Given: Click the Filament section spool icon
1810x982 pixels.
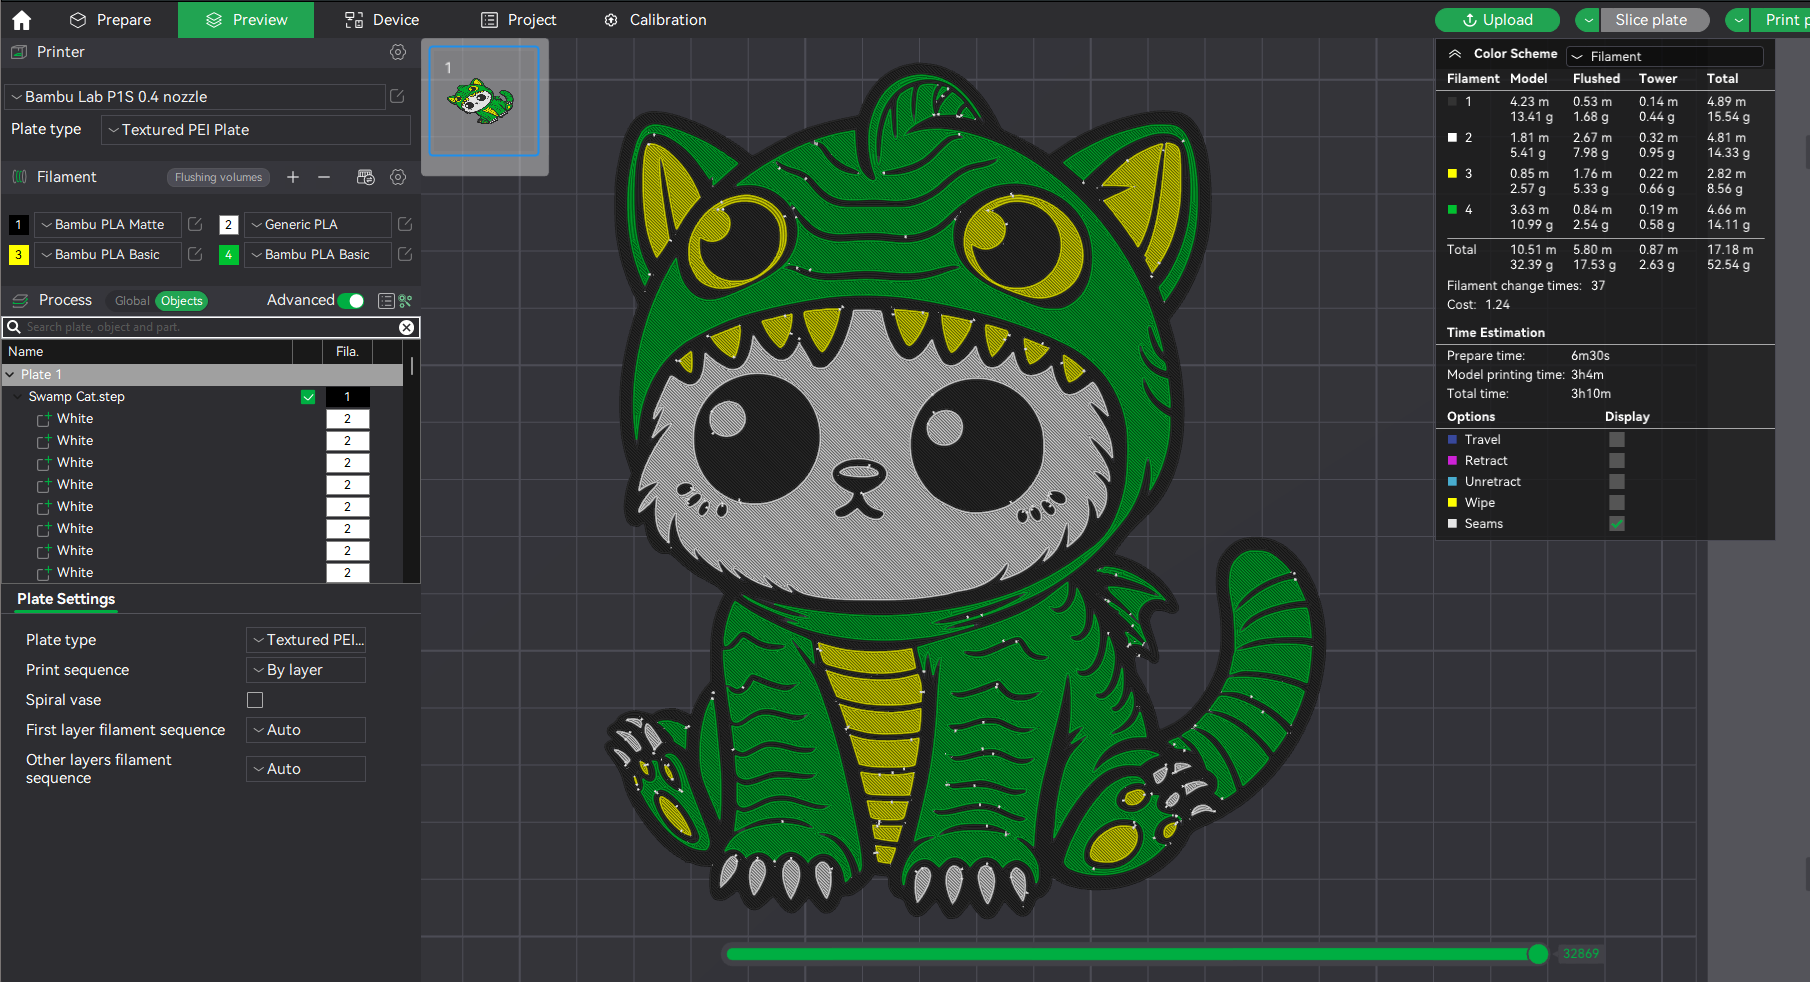Looking at the screenshot, I should 19,177.
